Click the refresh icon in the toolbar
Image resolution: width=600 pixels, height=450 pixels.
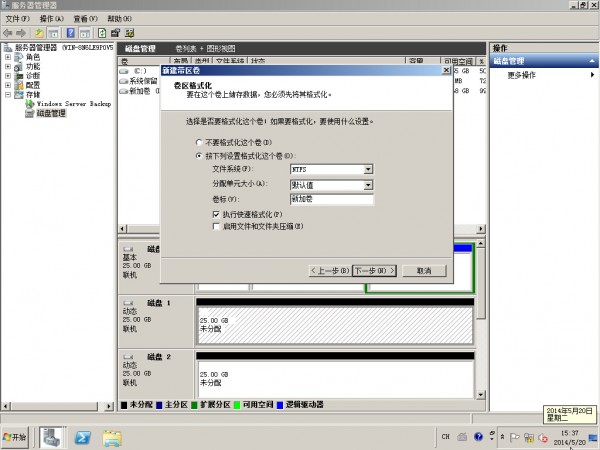[x=102, y=32]
